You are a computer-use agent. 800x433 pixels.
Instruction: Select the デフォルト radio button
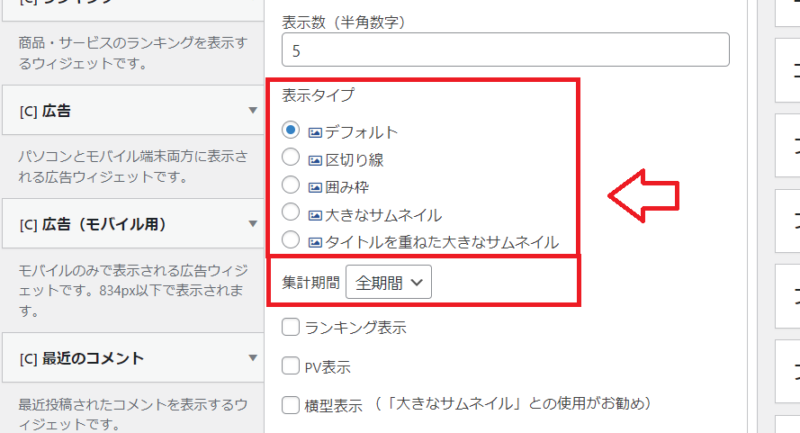[x=291, y=130]
